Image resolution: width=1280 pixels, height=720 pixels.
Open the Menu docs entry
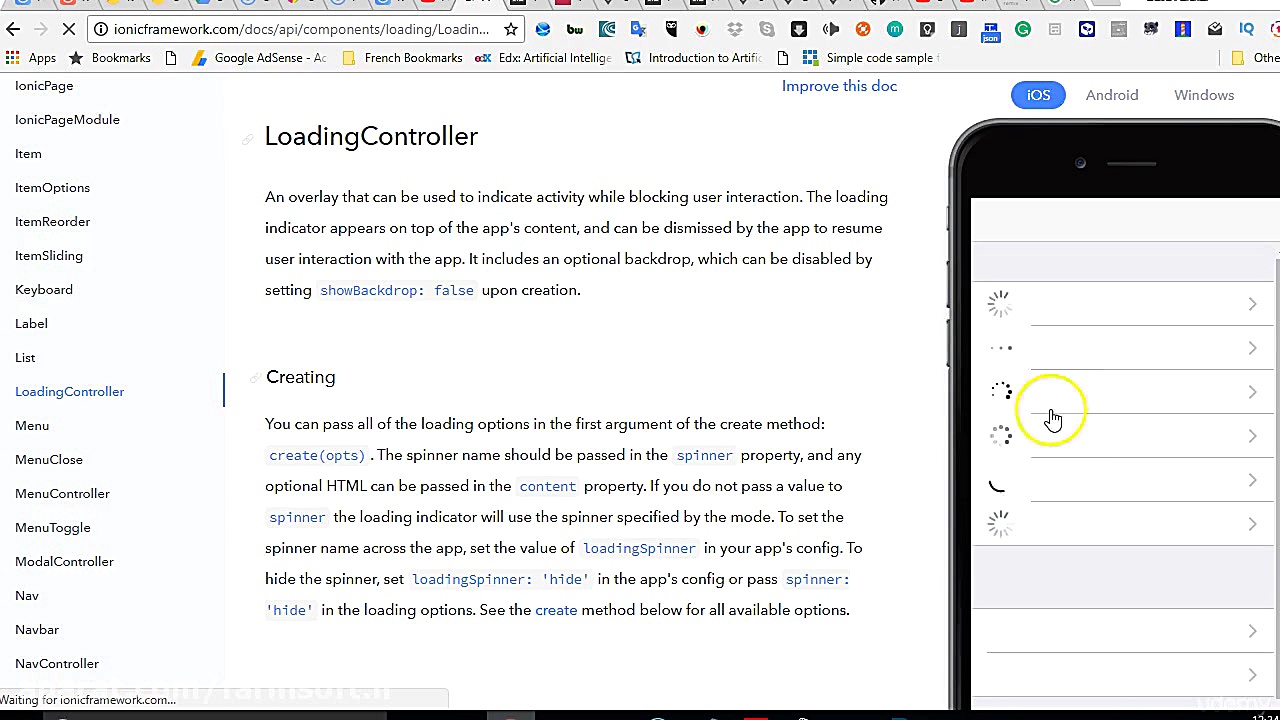click(32, 426)
